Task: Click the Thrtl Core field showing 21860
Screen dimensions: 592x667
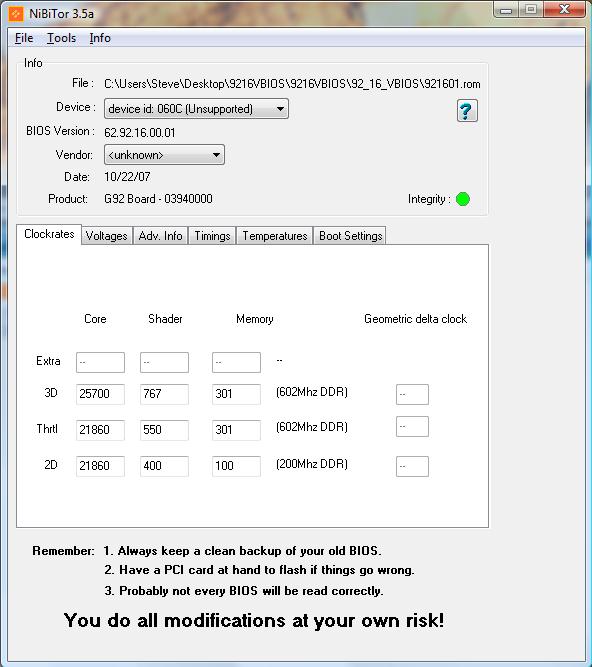Action: tap(100, 430)
